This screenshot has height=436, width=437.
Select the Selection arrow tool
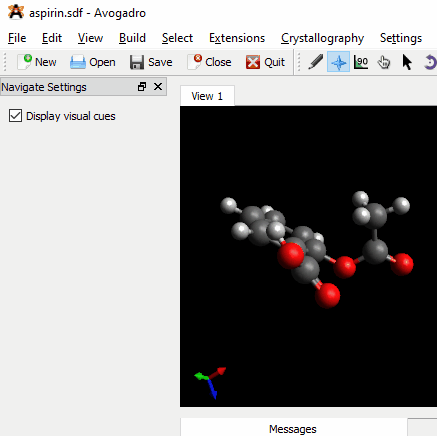(x=407, y=62)
